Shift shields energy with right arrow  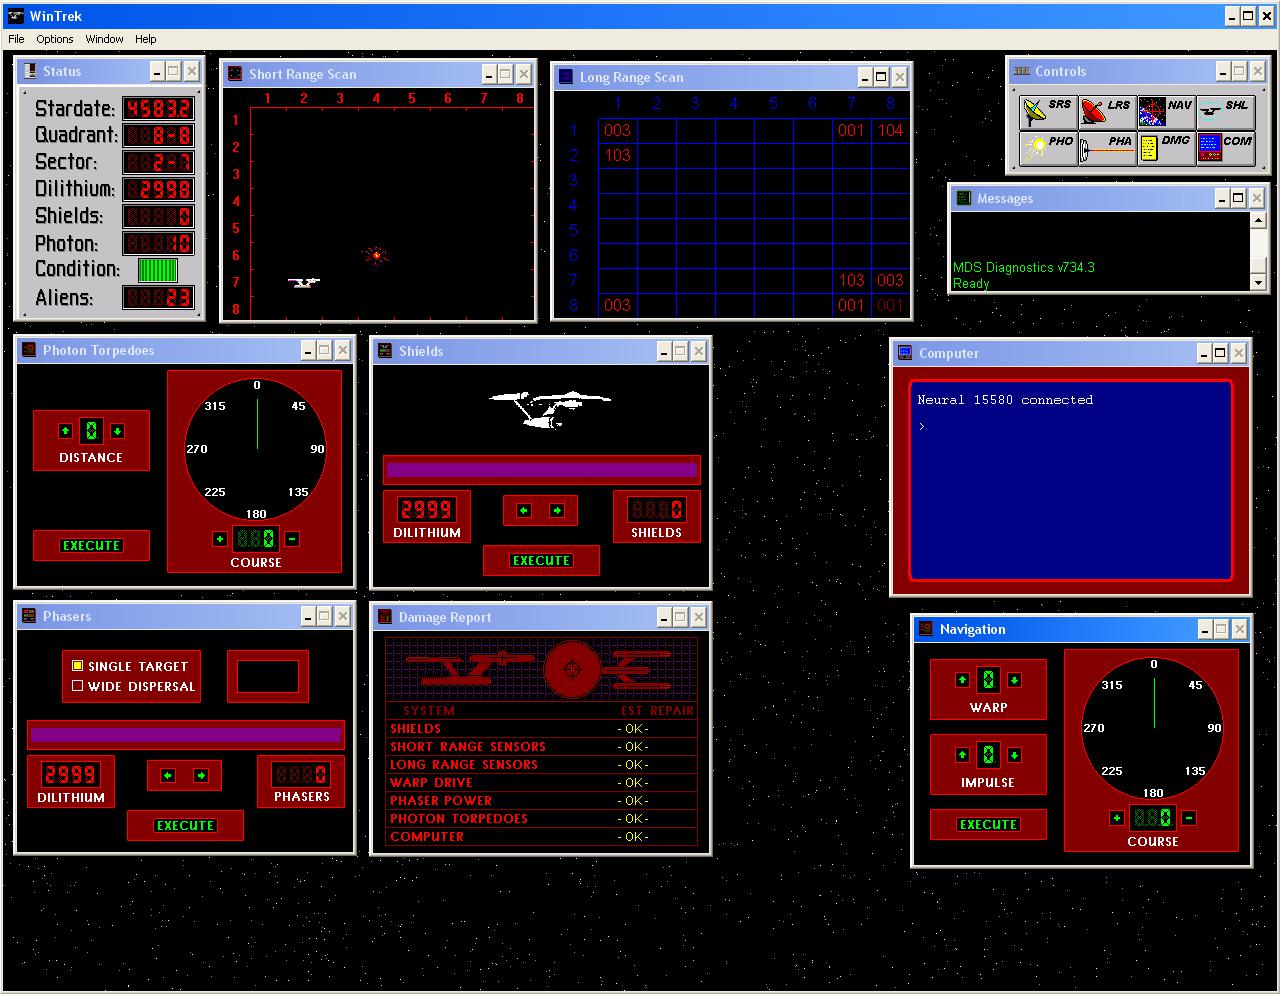tap(557, 510)
